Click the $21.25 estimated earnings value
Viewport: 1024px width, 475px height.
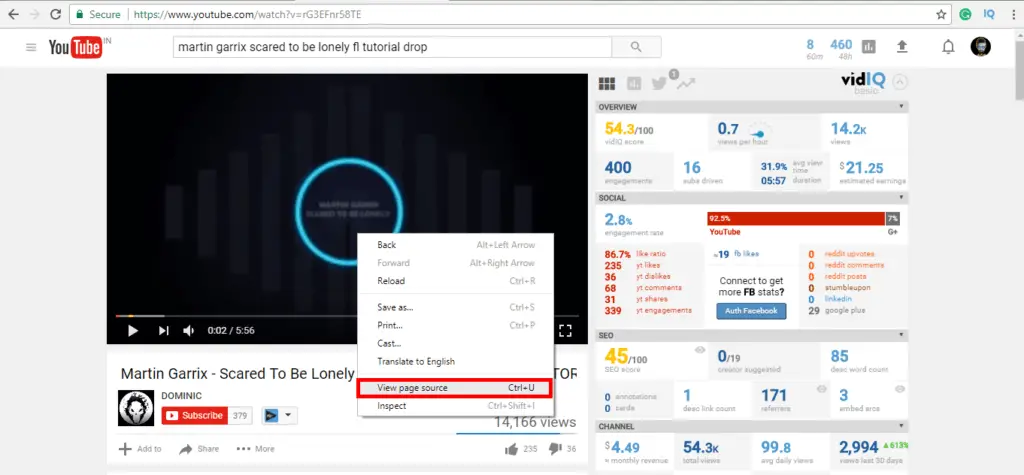[861, 168]
